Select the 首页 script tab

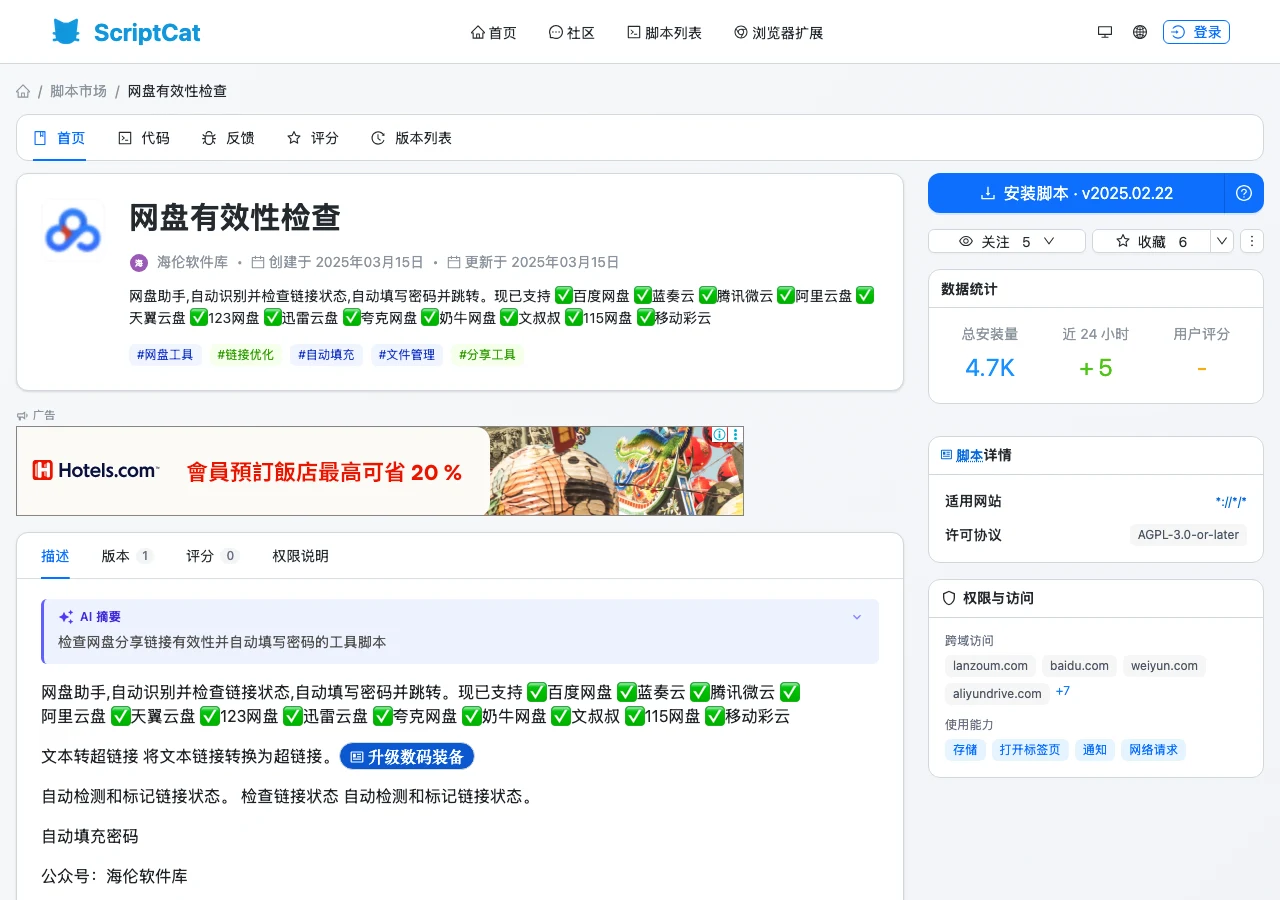59,138
